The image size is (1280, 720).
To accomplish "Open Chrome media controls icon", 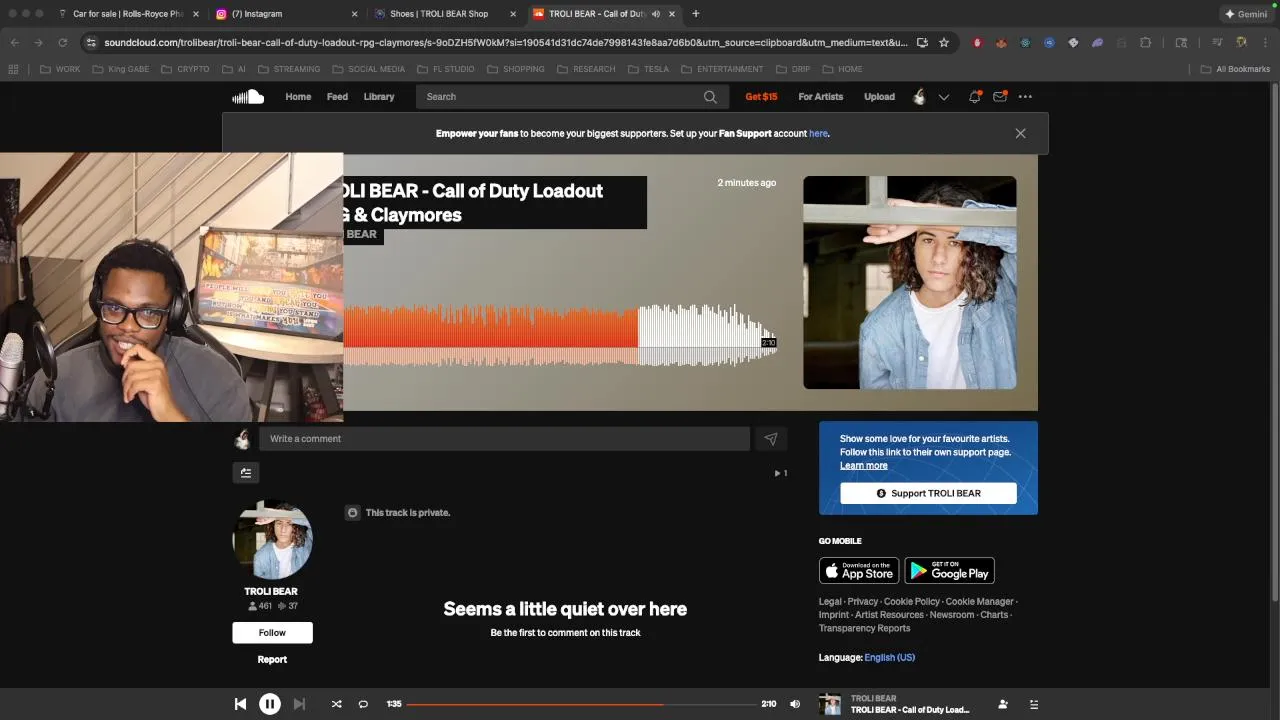I will (x=1217, y=43).
